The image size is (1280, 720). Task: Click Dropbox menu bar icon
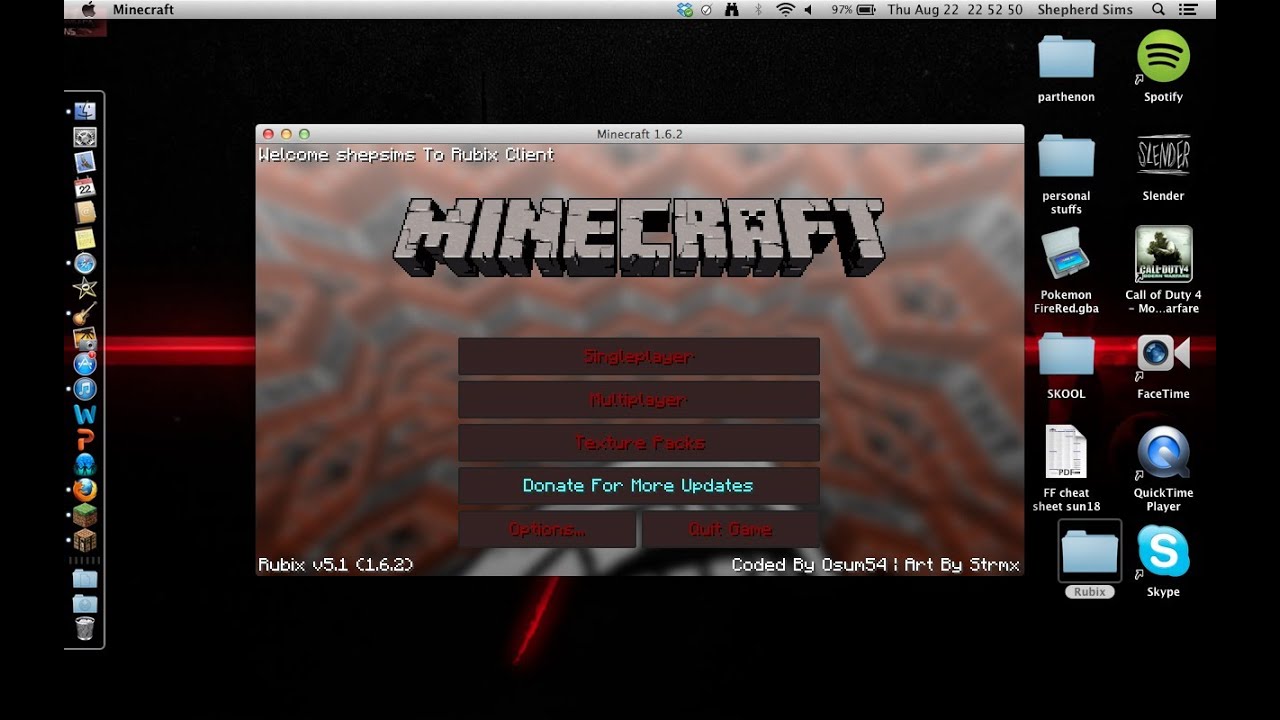(x=685, y=10)
